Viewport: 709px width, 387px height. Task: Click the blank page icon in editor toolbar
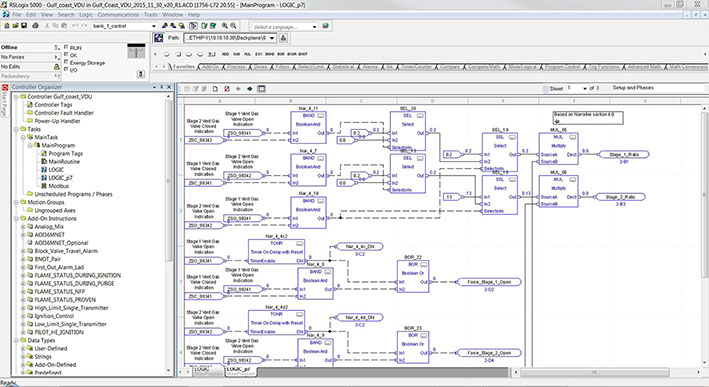pos(215,89)
